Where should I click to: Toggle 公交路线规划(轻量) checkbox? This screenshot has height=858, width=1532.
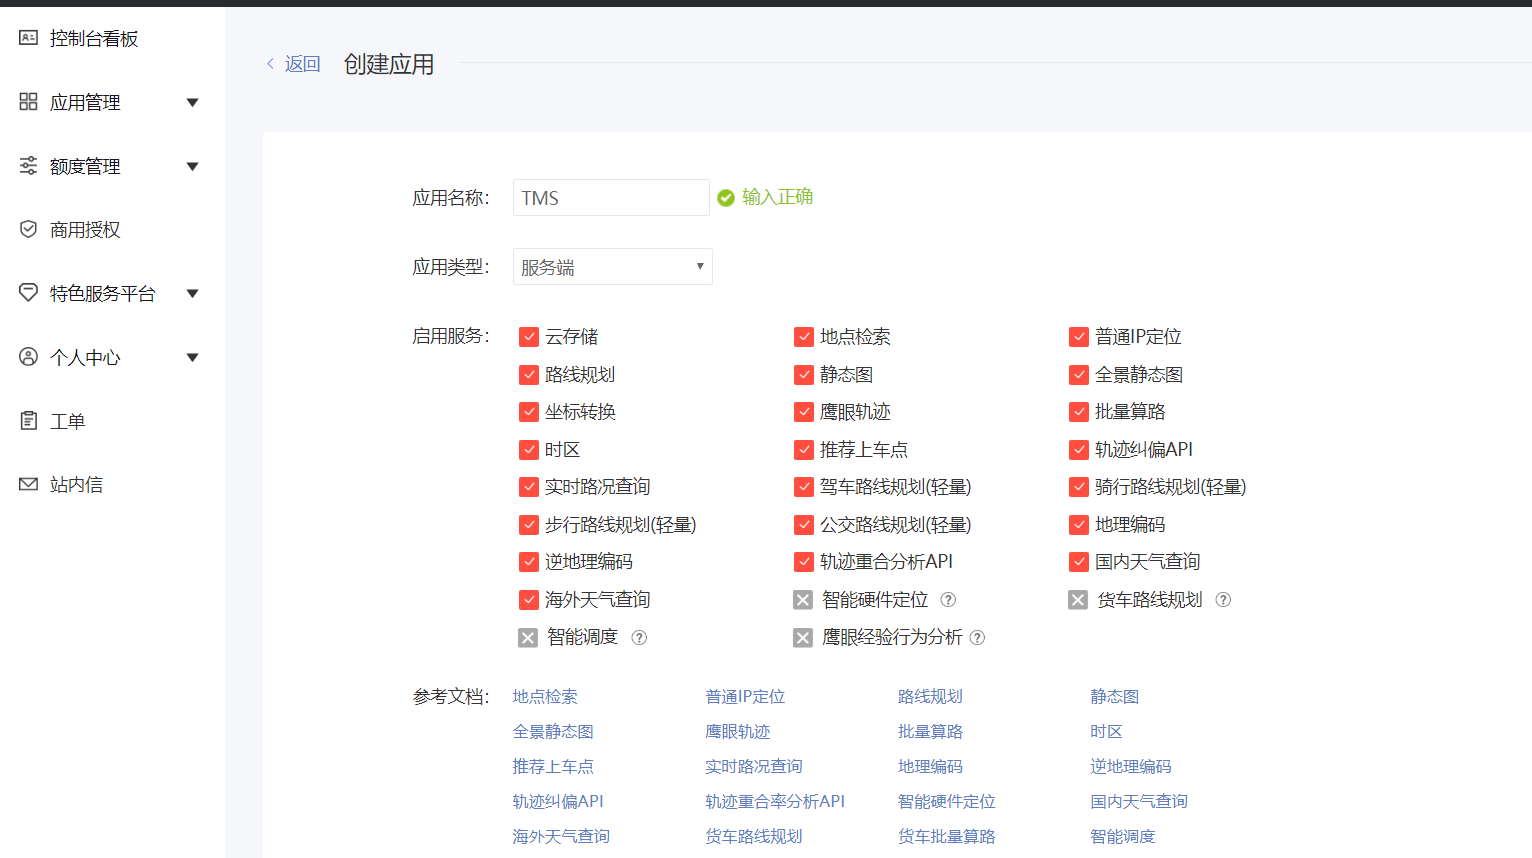coord(804,525)
